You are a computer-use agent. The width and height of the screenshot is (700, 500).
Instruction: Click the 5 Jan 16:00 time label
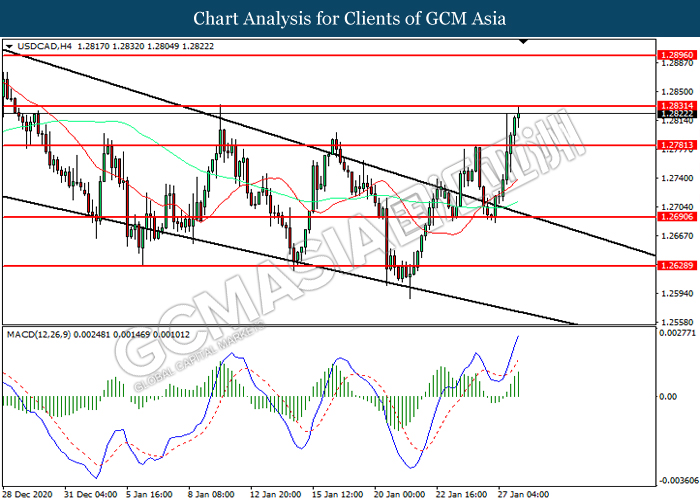tap(150, 494)
